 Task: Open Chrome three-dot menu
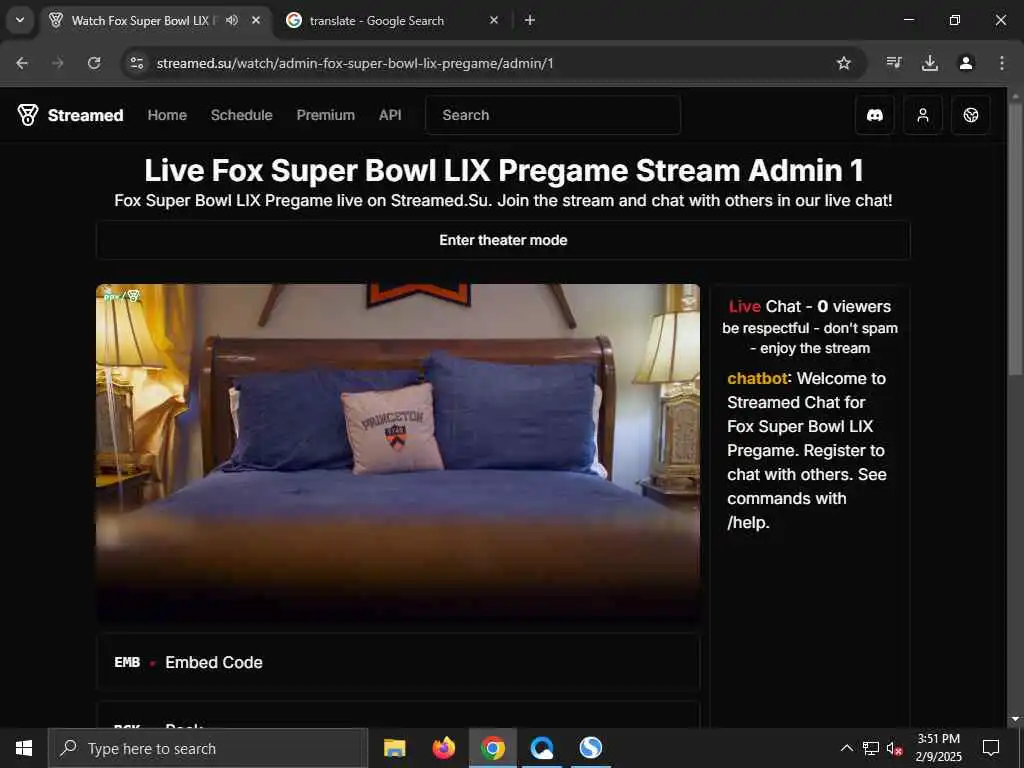click(x=1002, y=63)
